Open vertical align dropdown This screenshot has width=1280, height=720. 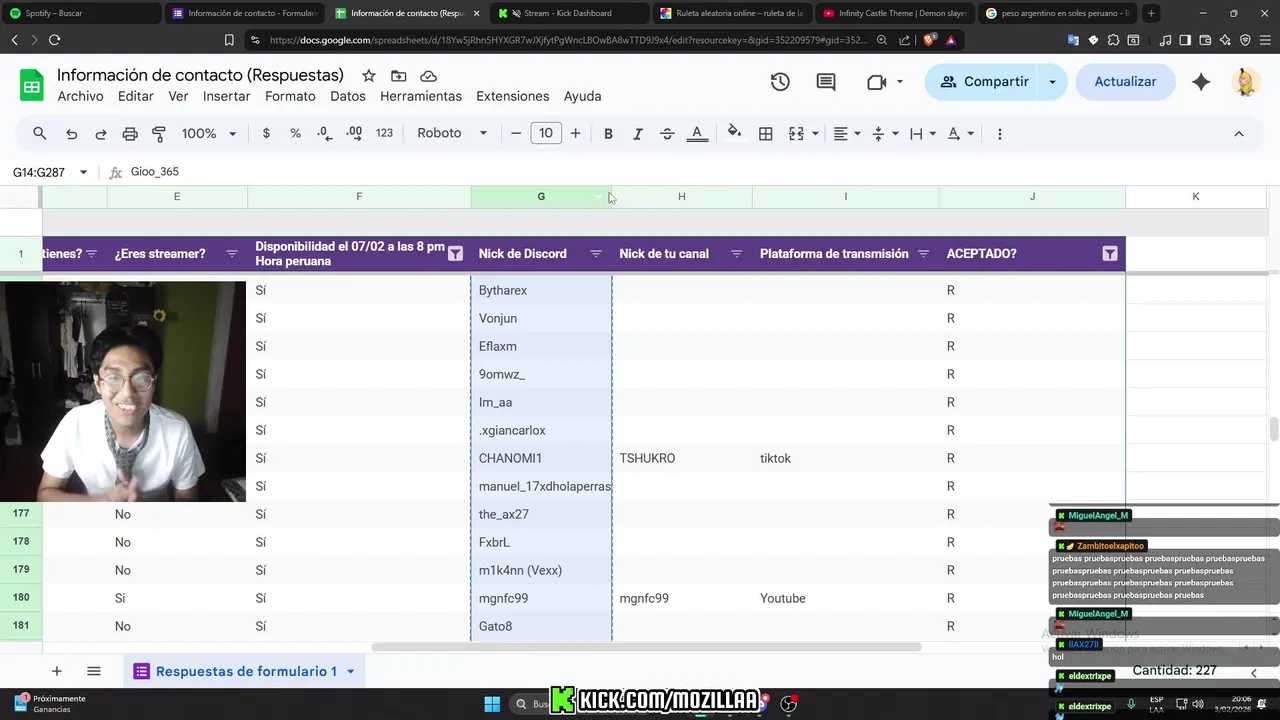tap(886, 133)
